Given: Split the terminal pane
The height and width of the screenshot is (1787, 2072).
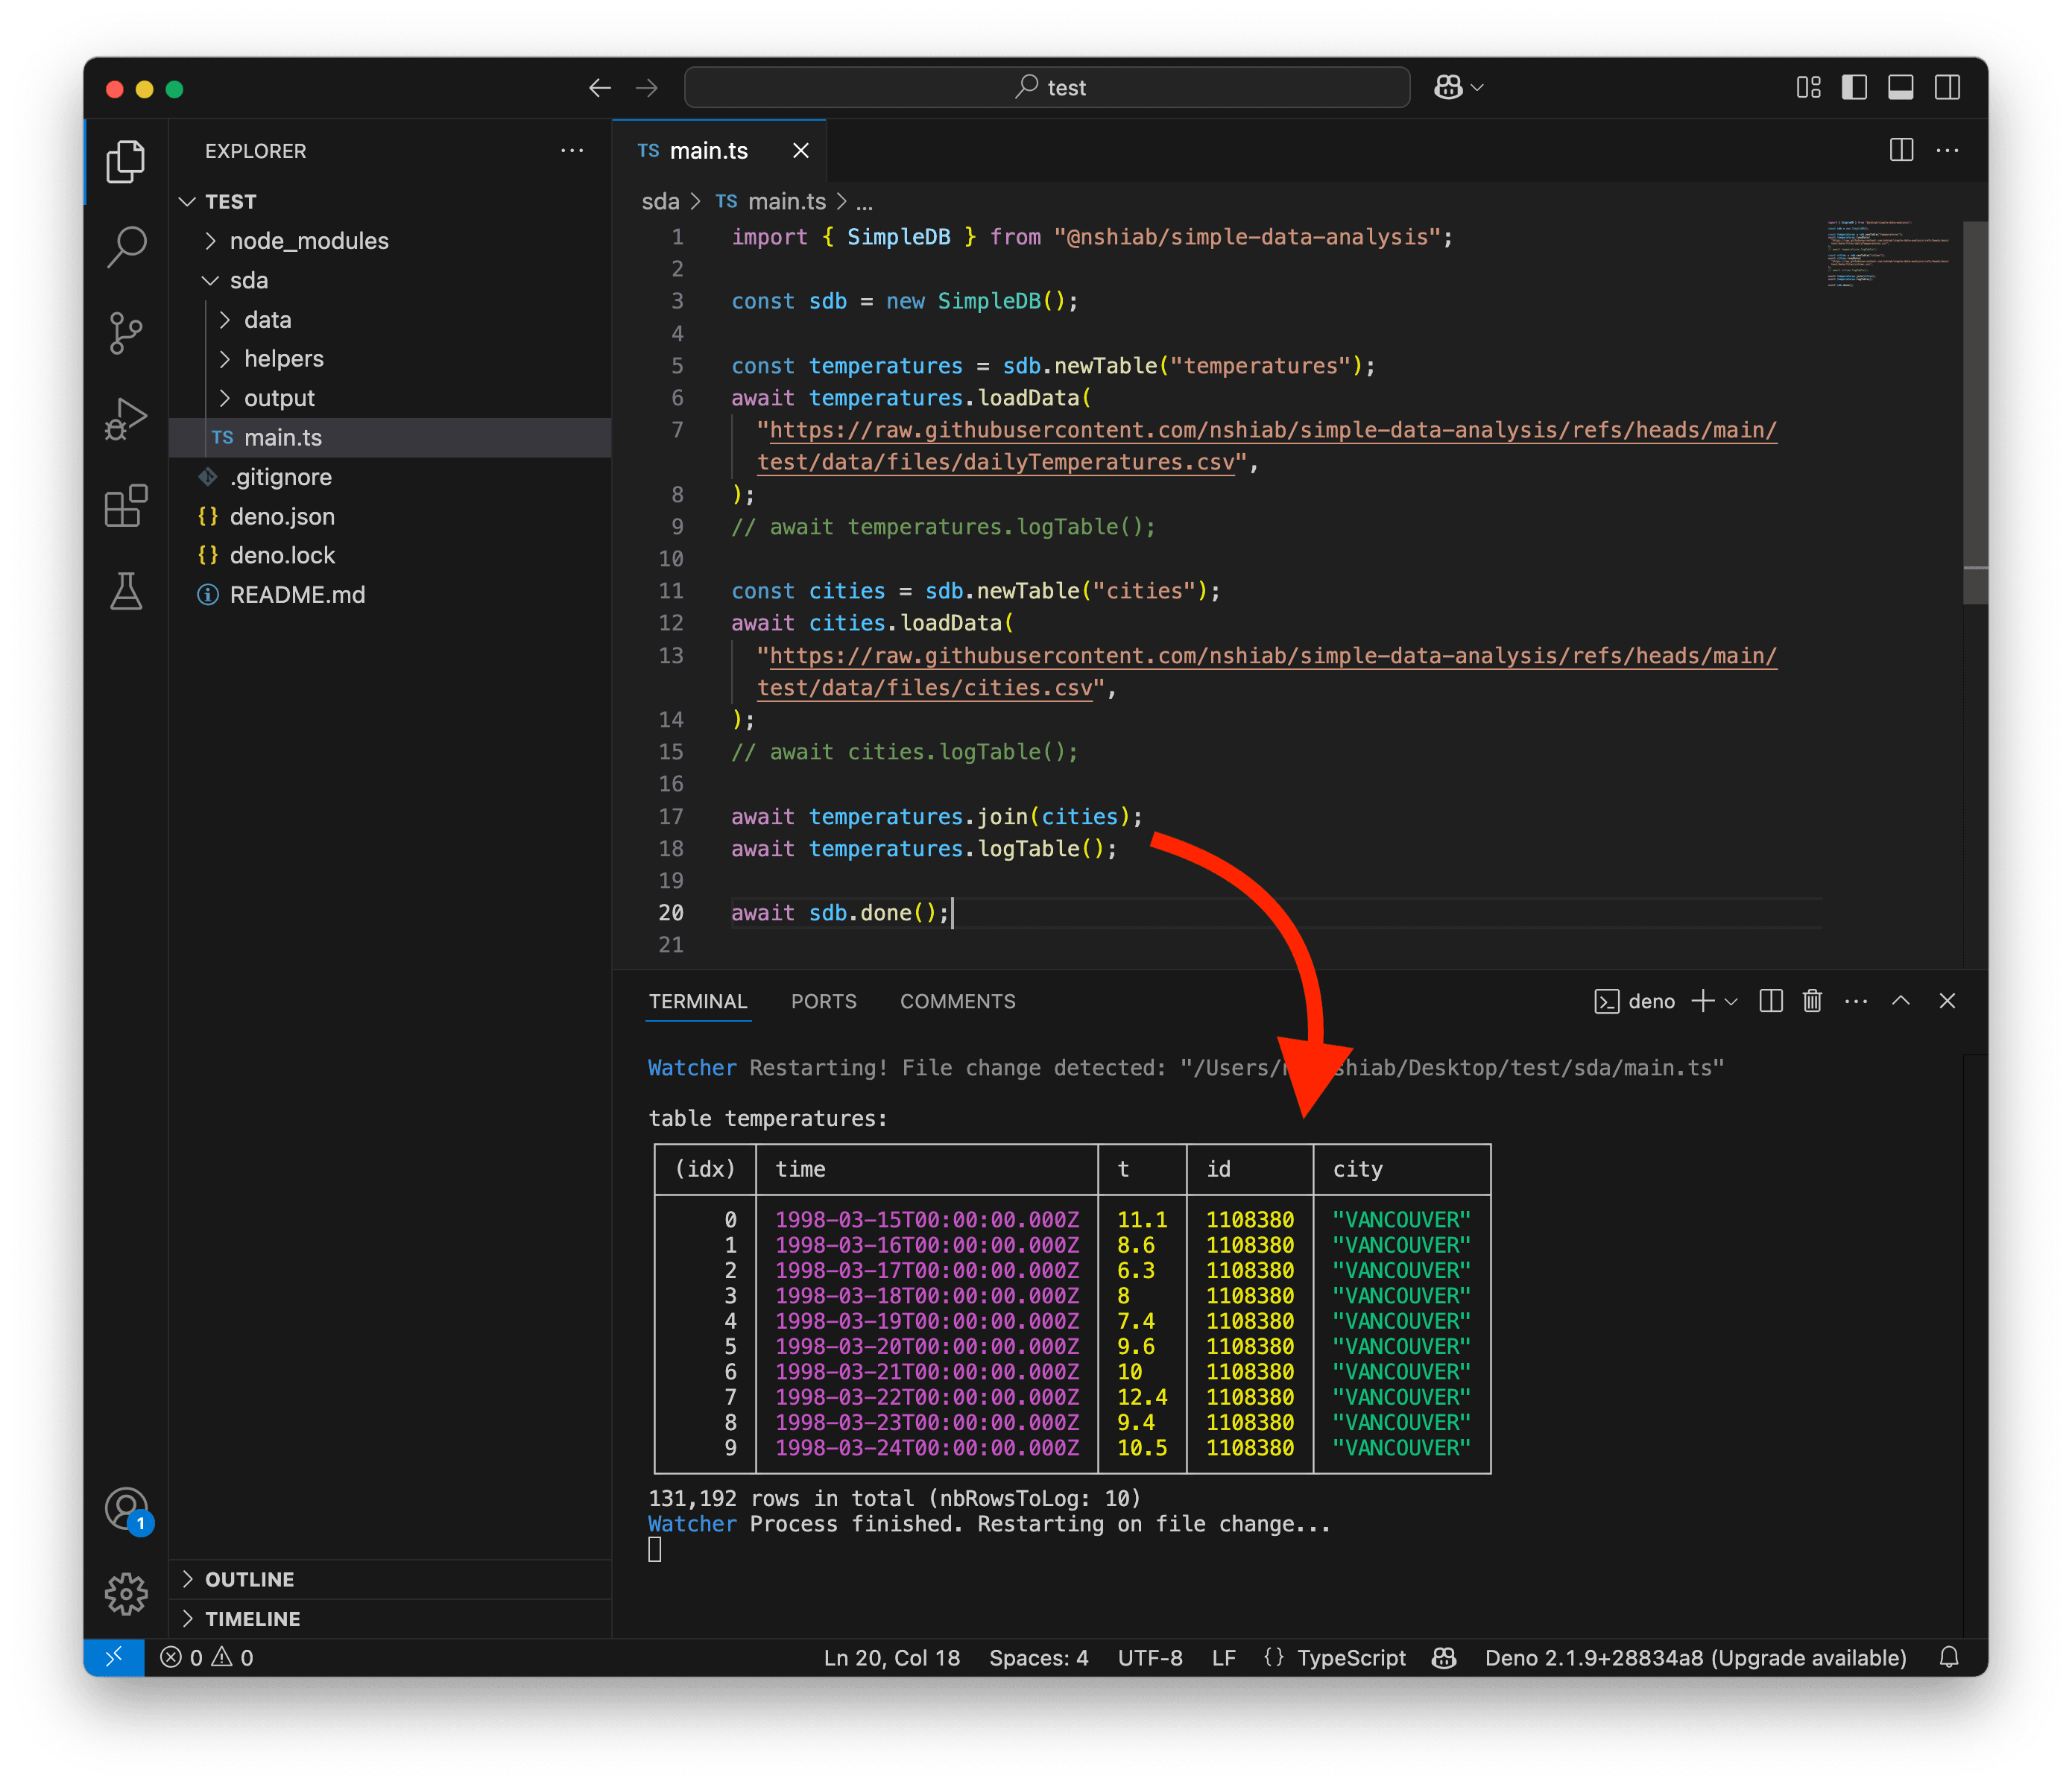Looking at the screenshot, I should point(1770,1001).
